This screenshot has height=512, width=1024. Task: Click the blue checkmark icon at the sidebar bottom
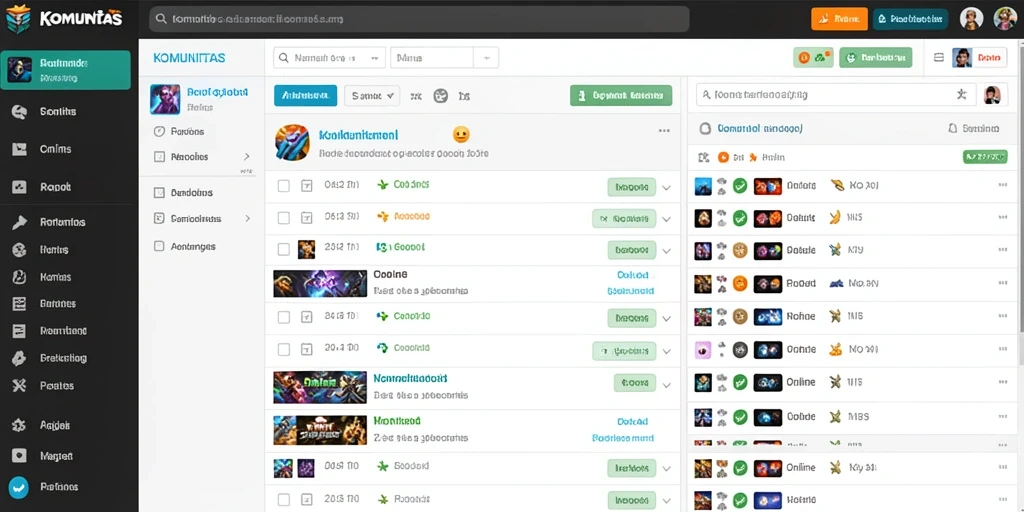18,487
